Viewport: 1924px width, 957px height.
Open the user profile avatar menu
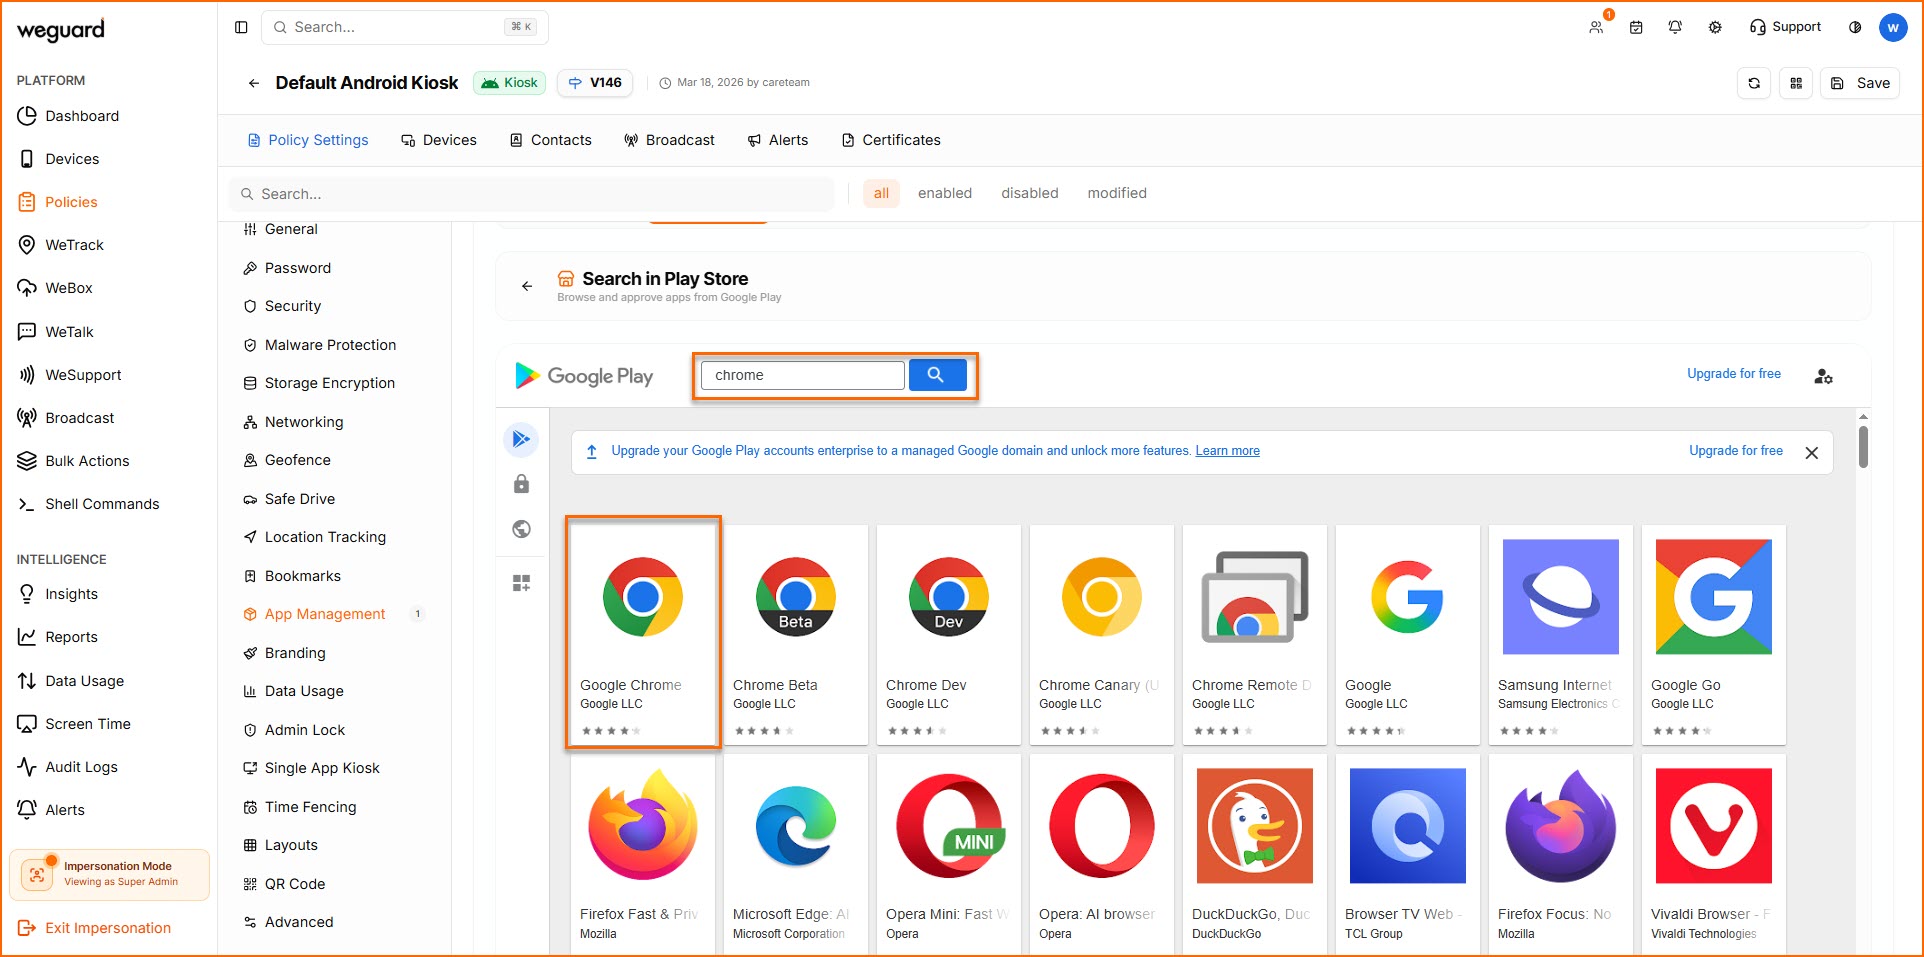[x=1893, y=27]
